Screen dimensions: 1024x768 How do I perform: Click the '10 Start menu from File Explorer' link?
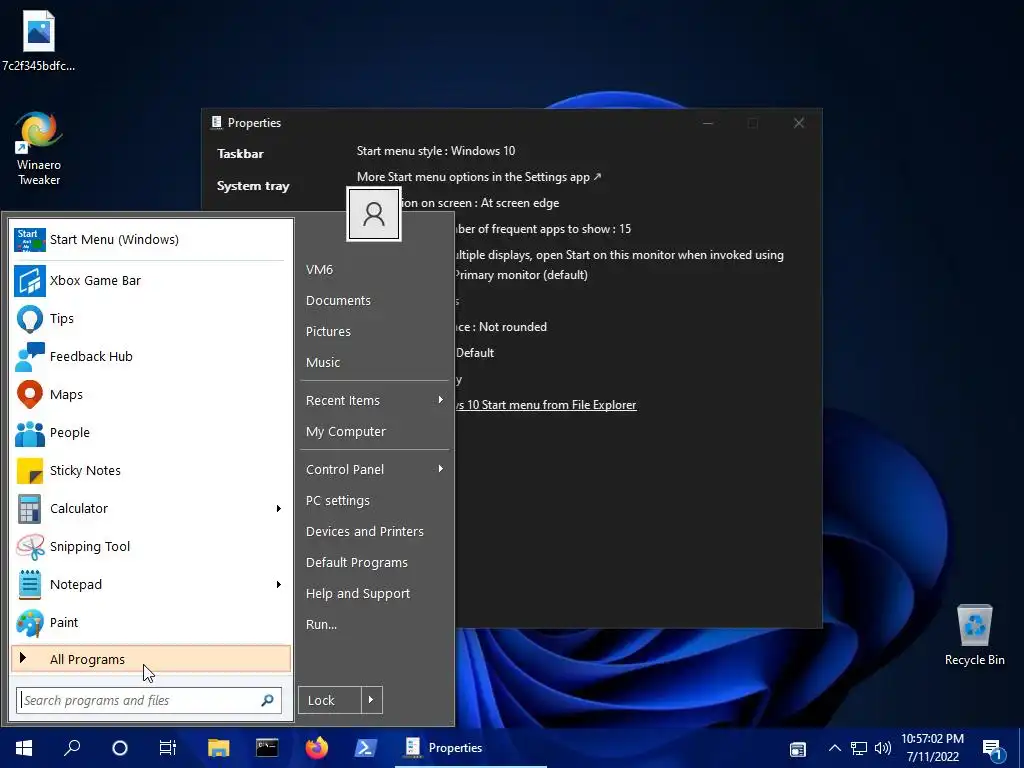[552, 405]
